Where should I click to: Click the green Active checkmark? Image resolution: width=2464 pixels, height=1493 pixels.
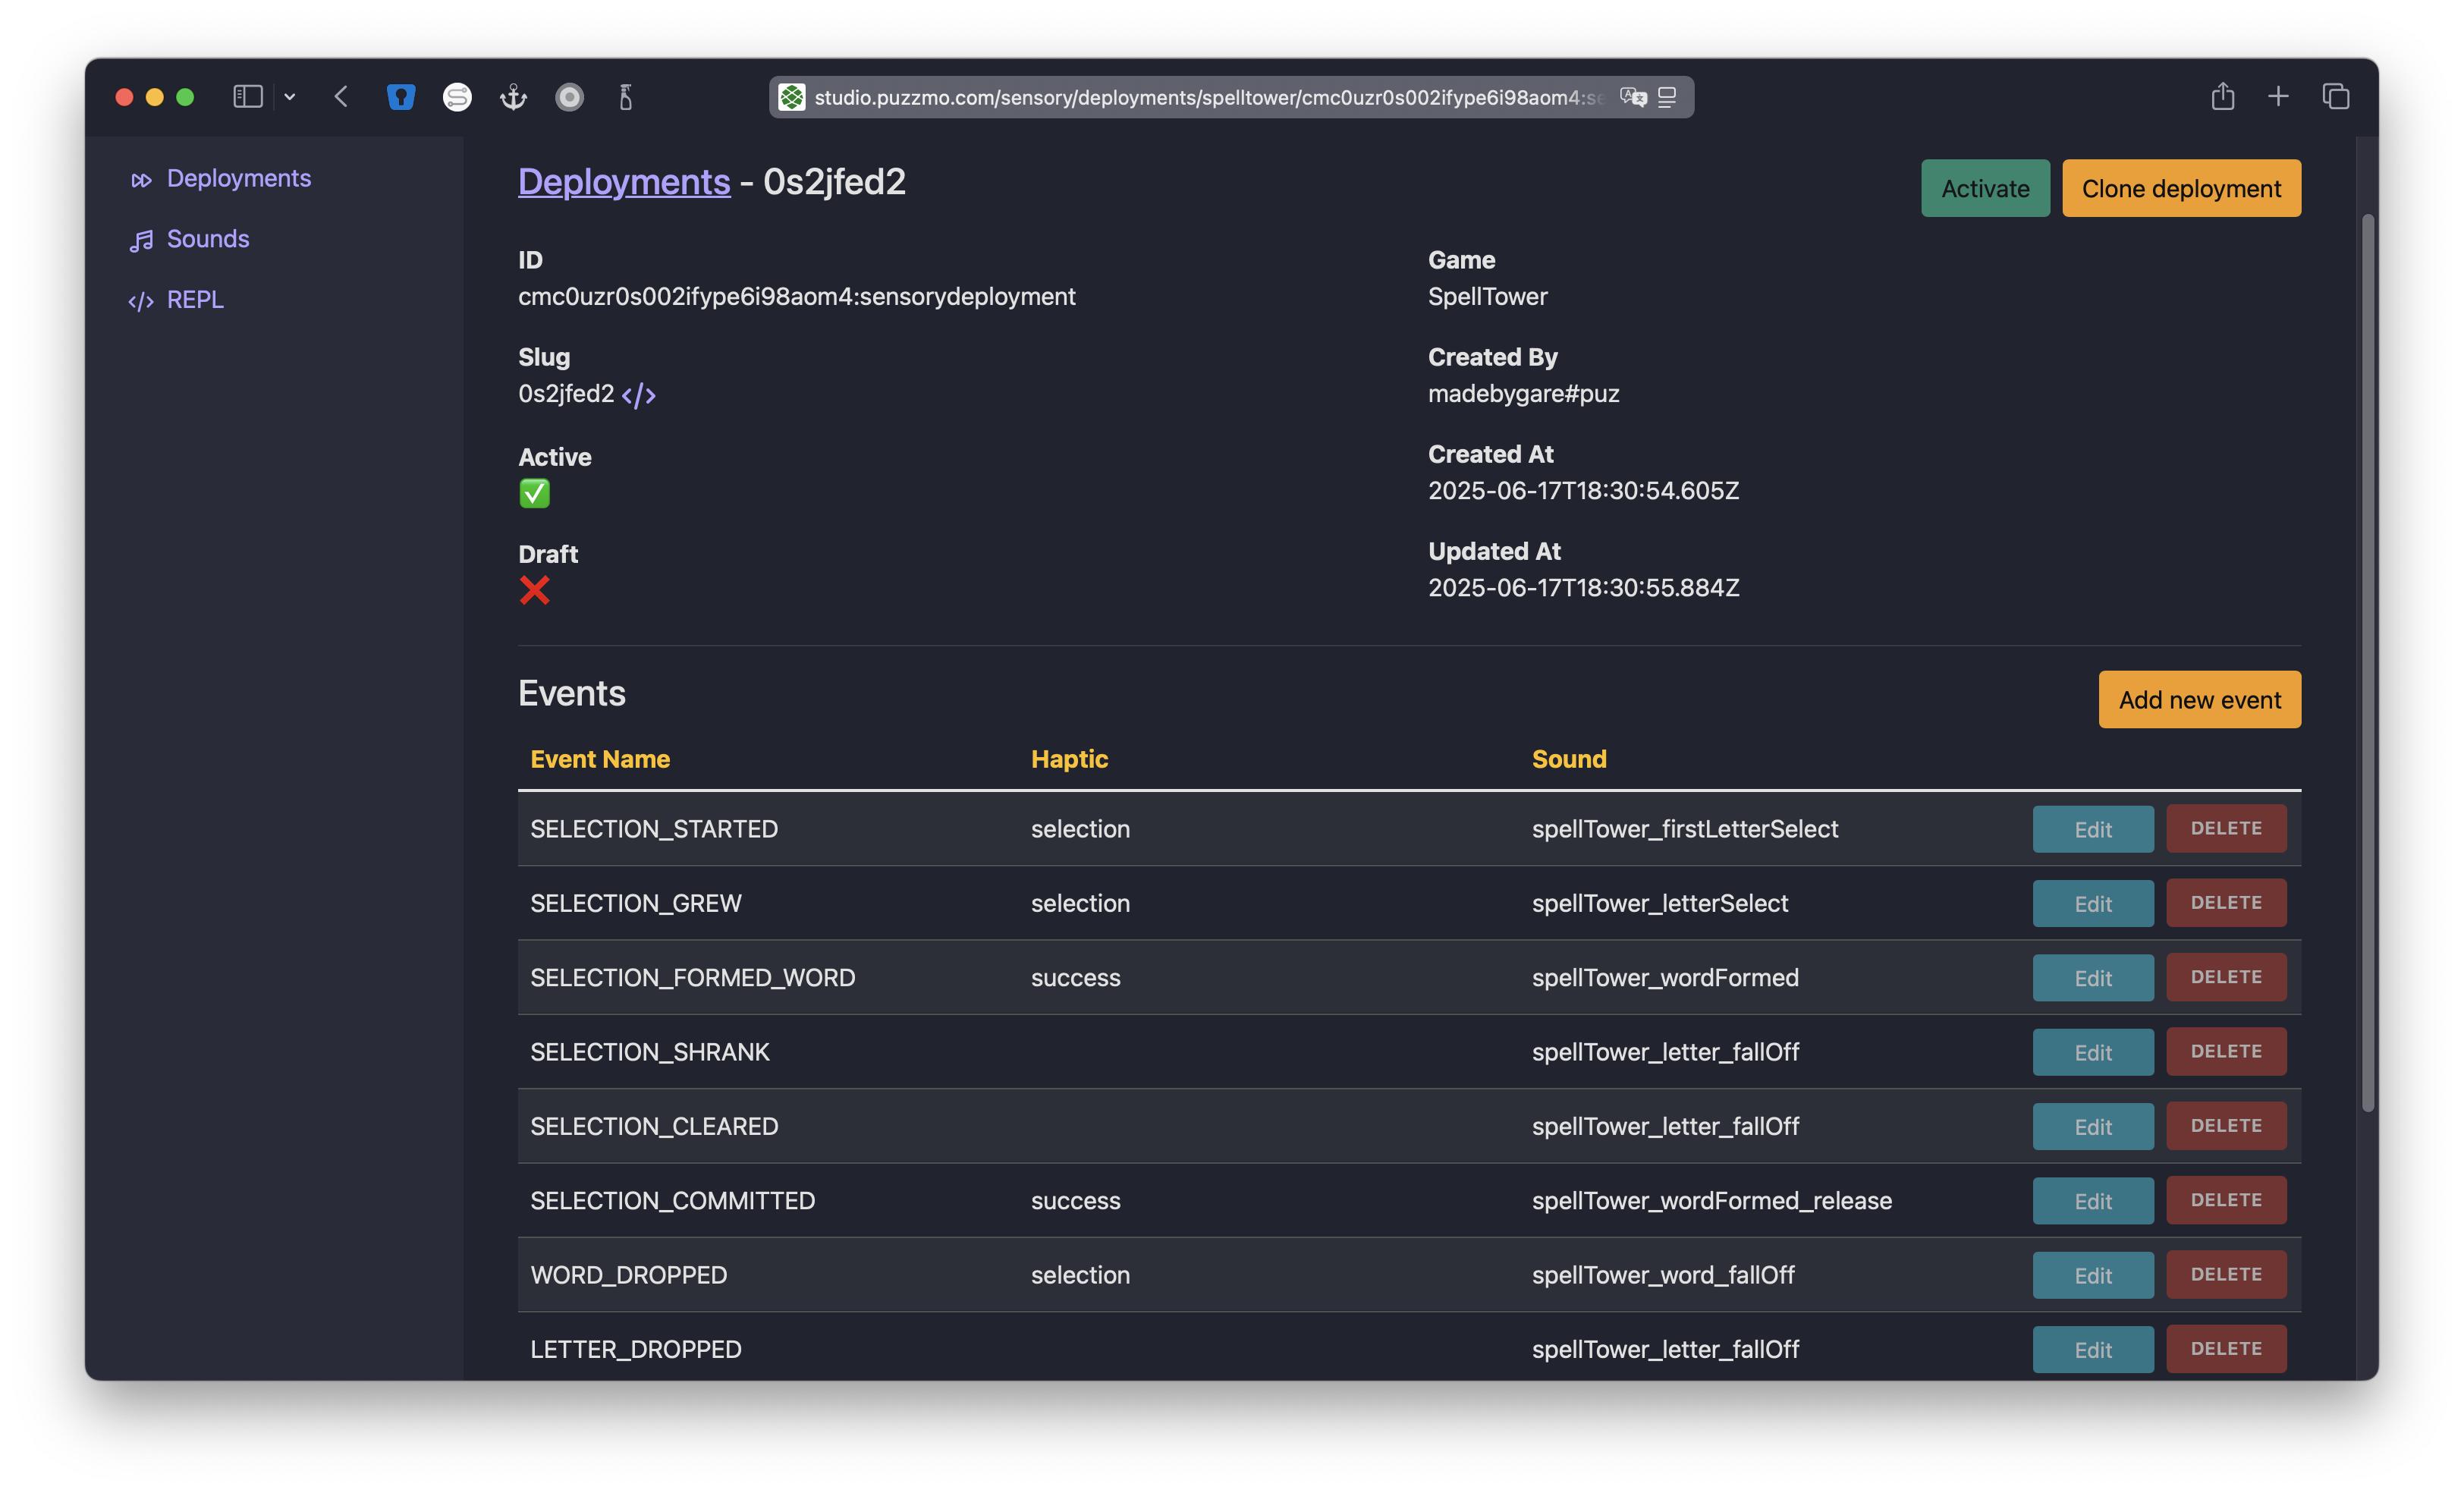534,493
